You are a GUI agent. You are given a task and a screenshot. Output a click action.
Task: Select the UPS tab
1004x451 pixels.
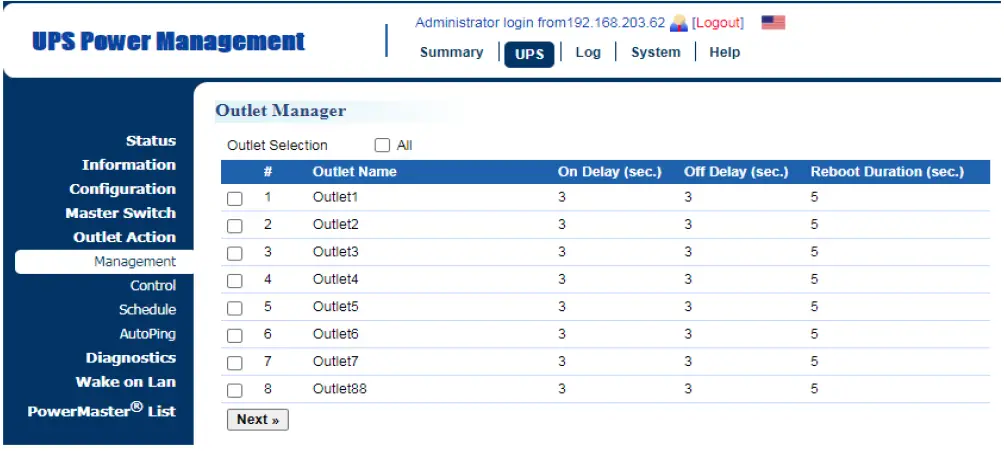pyautogui.click(x=529, y=54)
